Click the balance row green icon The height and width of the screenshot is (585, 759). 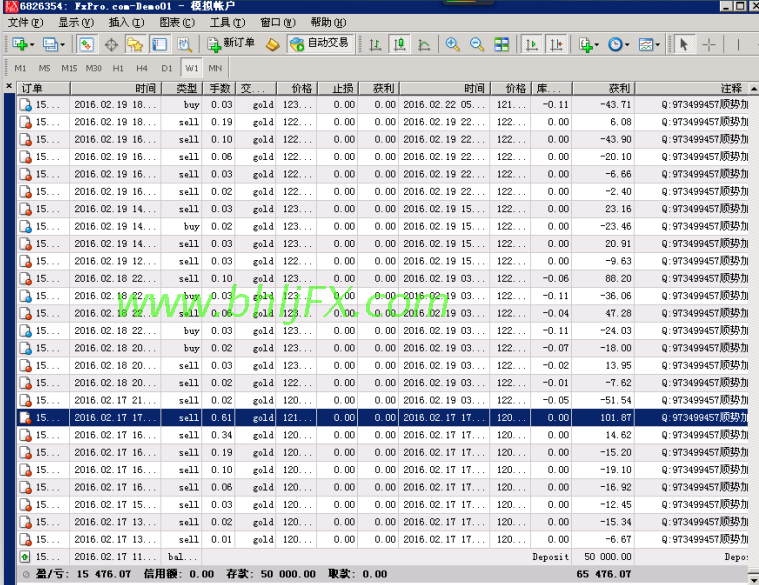point(25,557)
